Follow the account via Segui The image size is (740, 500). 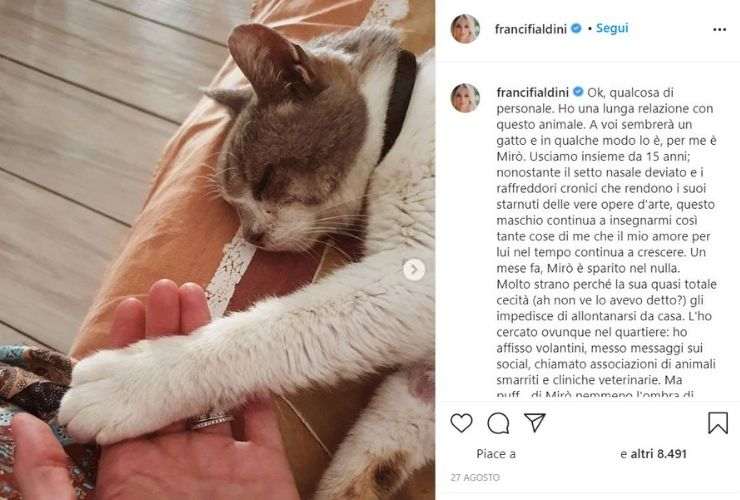[612, 28]
